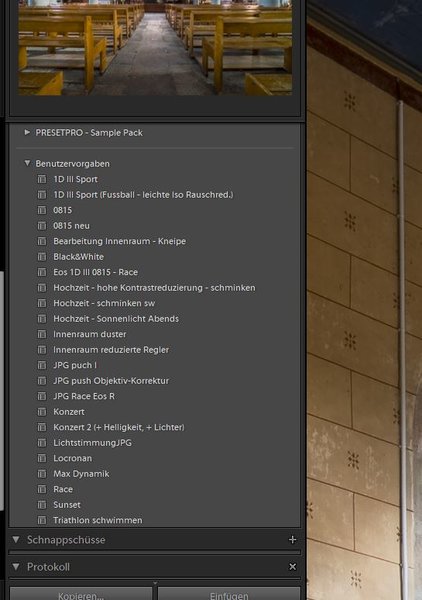Expand the PRESETPRO - Sample Pack folder

pos(27,132)
